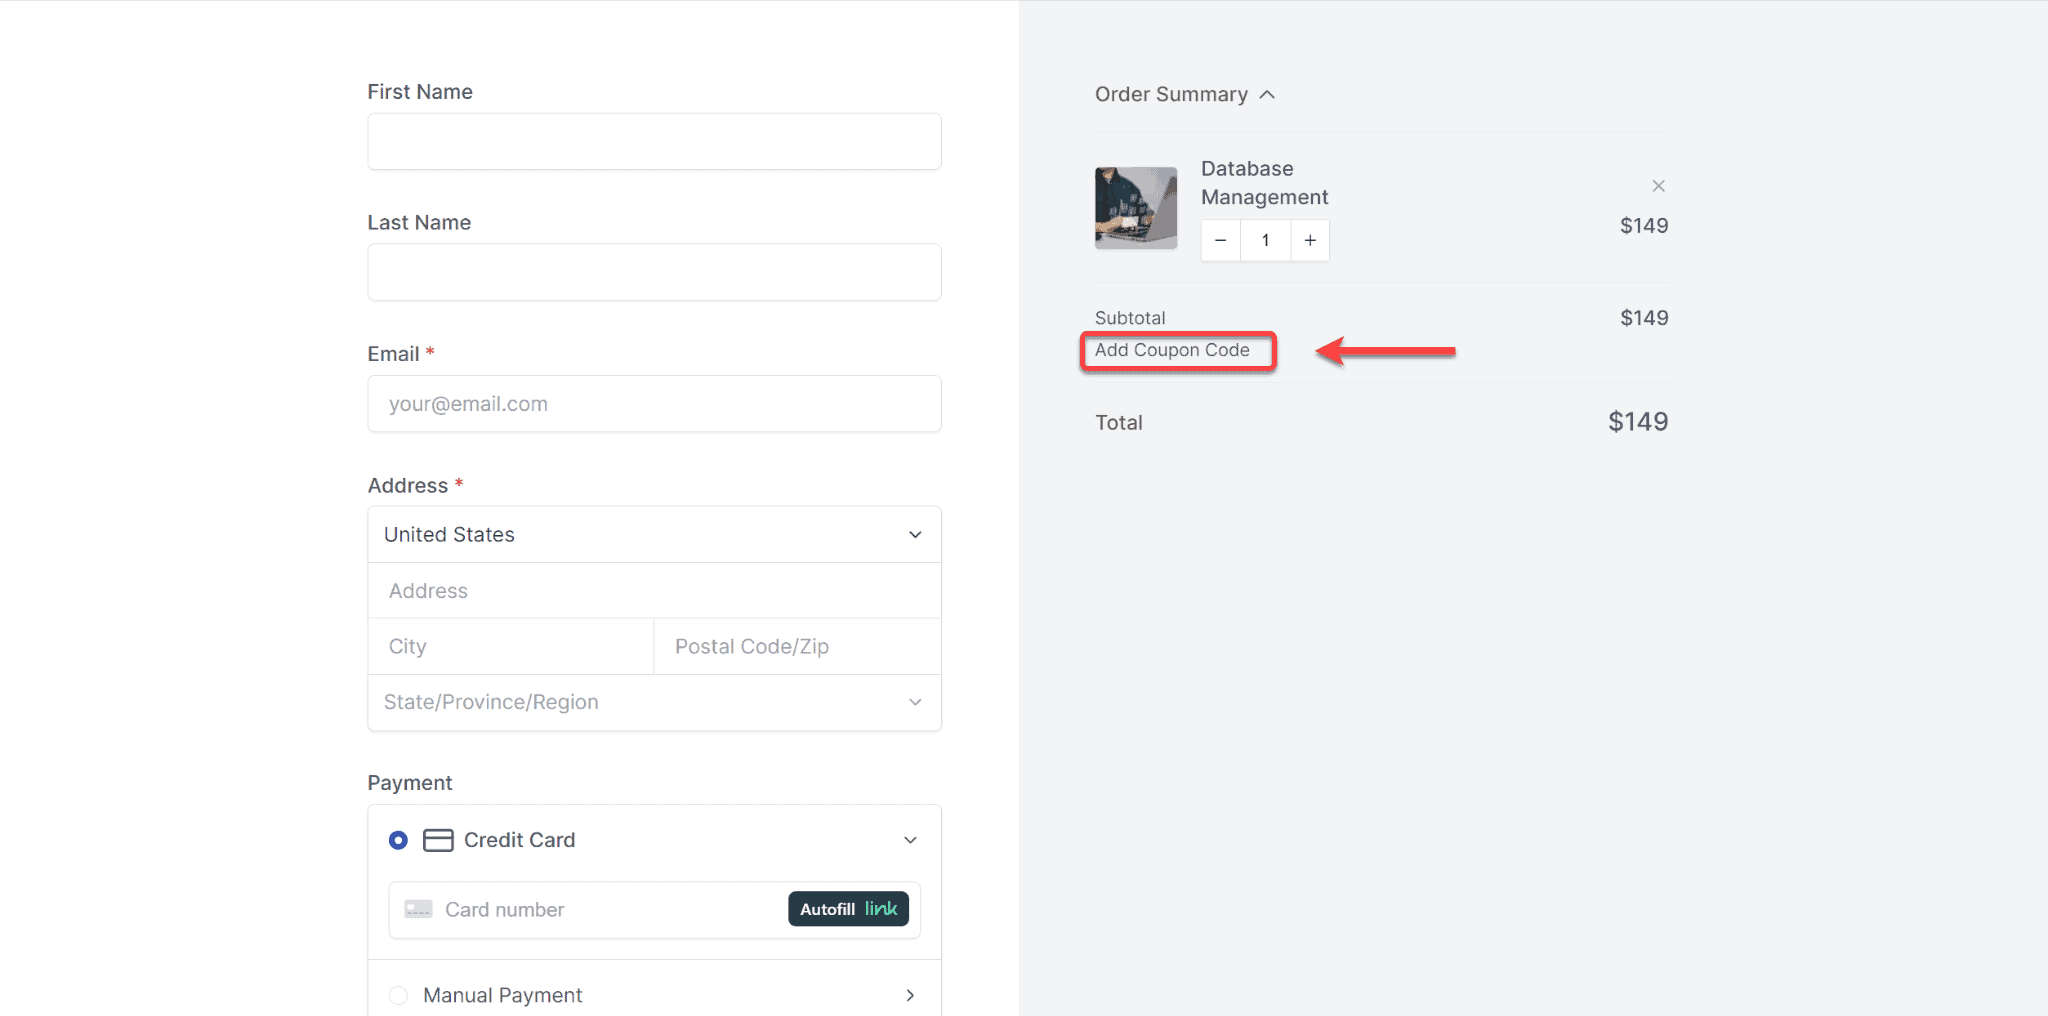Click the quantity value between minus and plus
The width and height of the screenshot is (2048, 1016).
[x=1265, y=240]
